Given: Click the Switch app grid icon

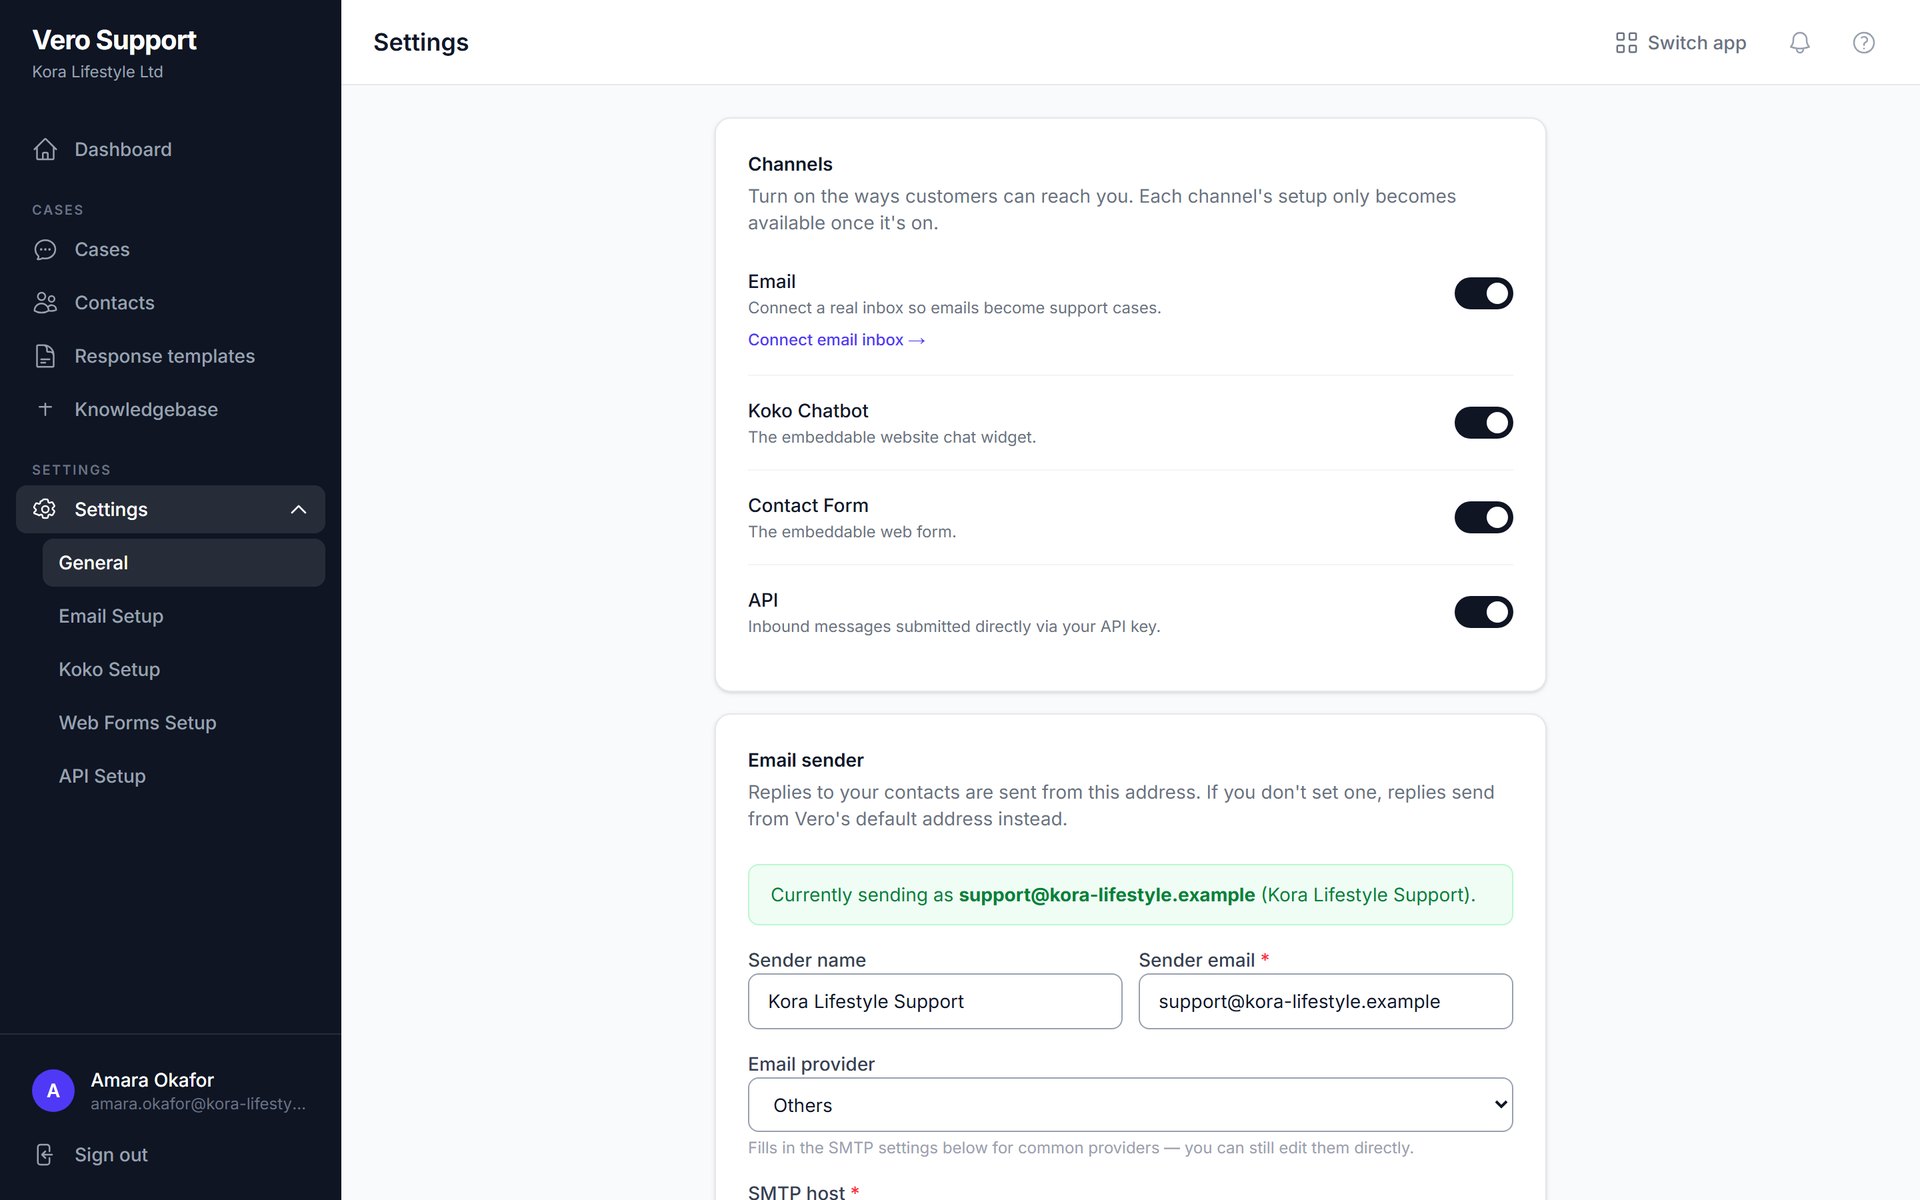Looking at the screenshot, I should [1626, 42].
